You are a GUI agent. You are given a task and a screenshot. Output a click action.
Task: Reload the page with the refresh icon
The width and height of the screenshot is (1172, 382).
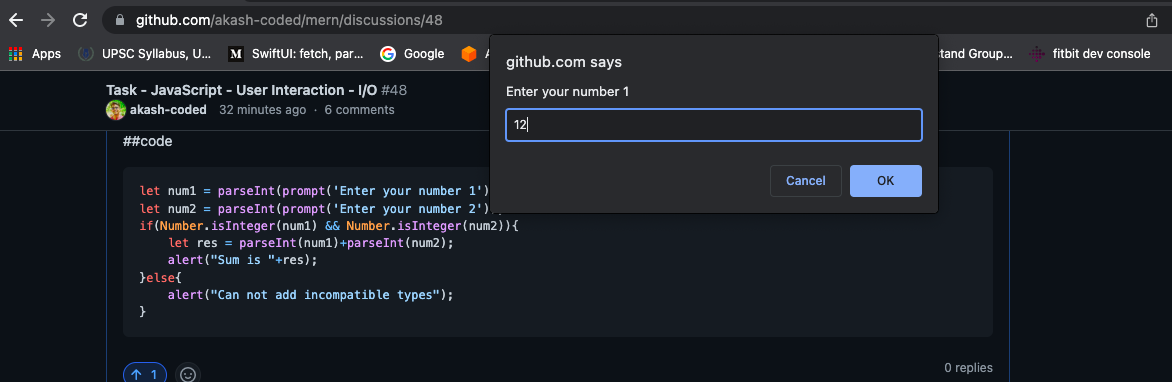click(x=80, y=20)
